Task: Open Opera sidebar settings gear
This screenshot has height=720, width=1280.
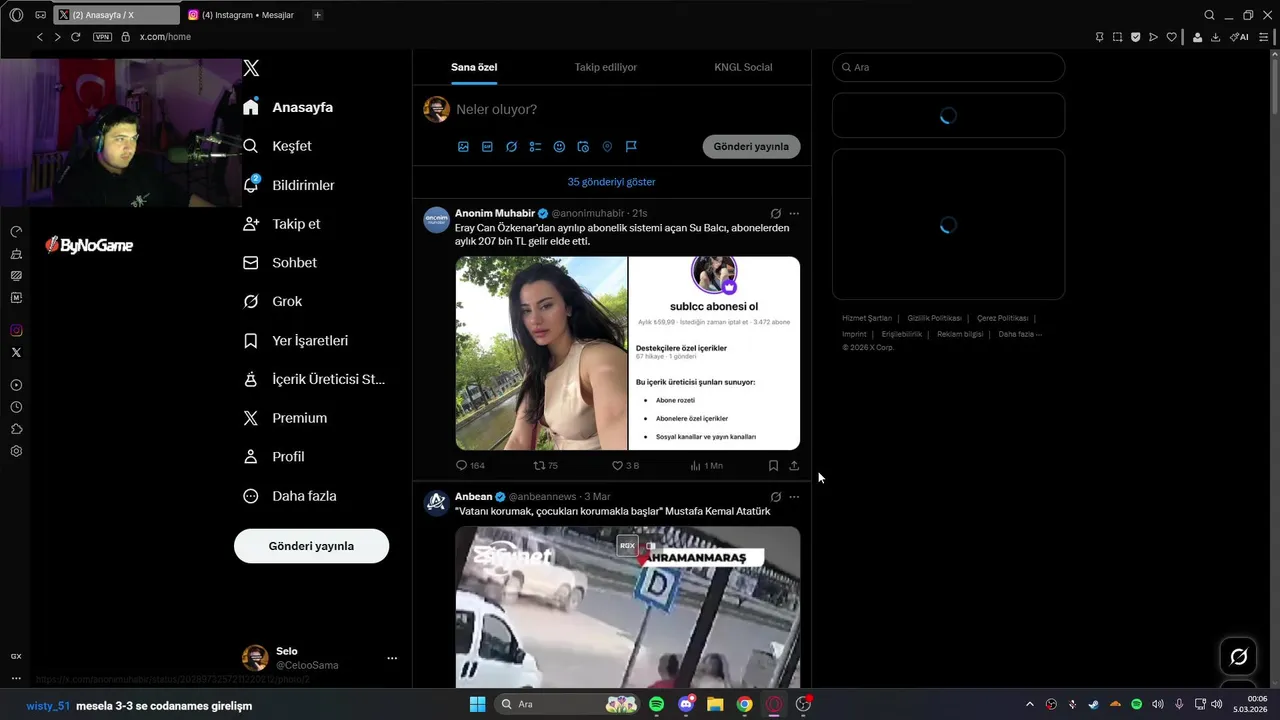Action: [x=16, y=451]
